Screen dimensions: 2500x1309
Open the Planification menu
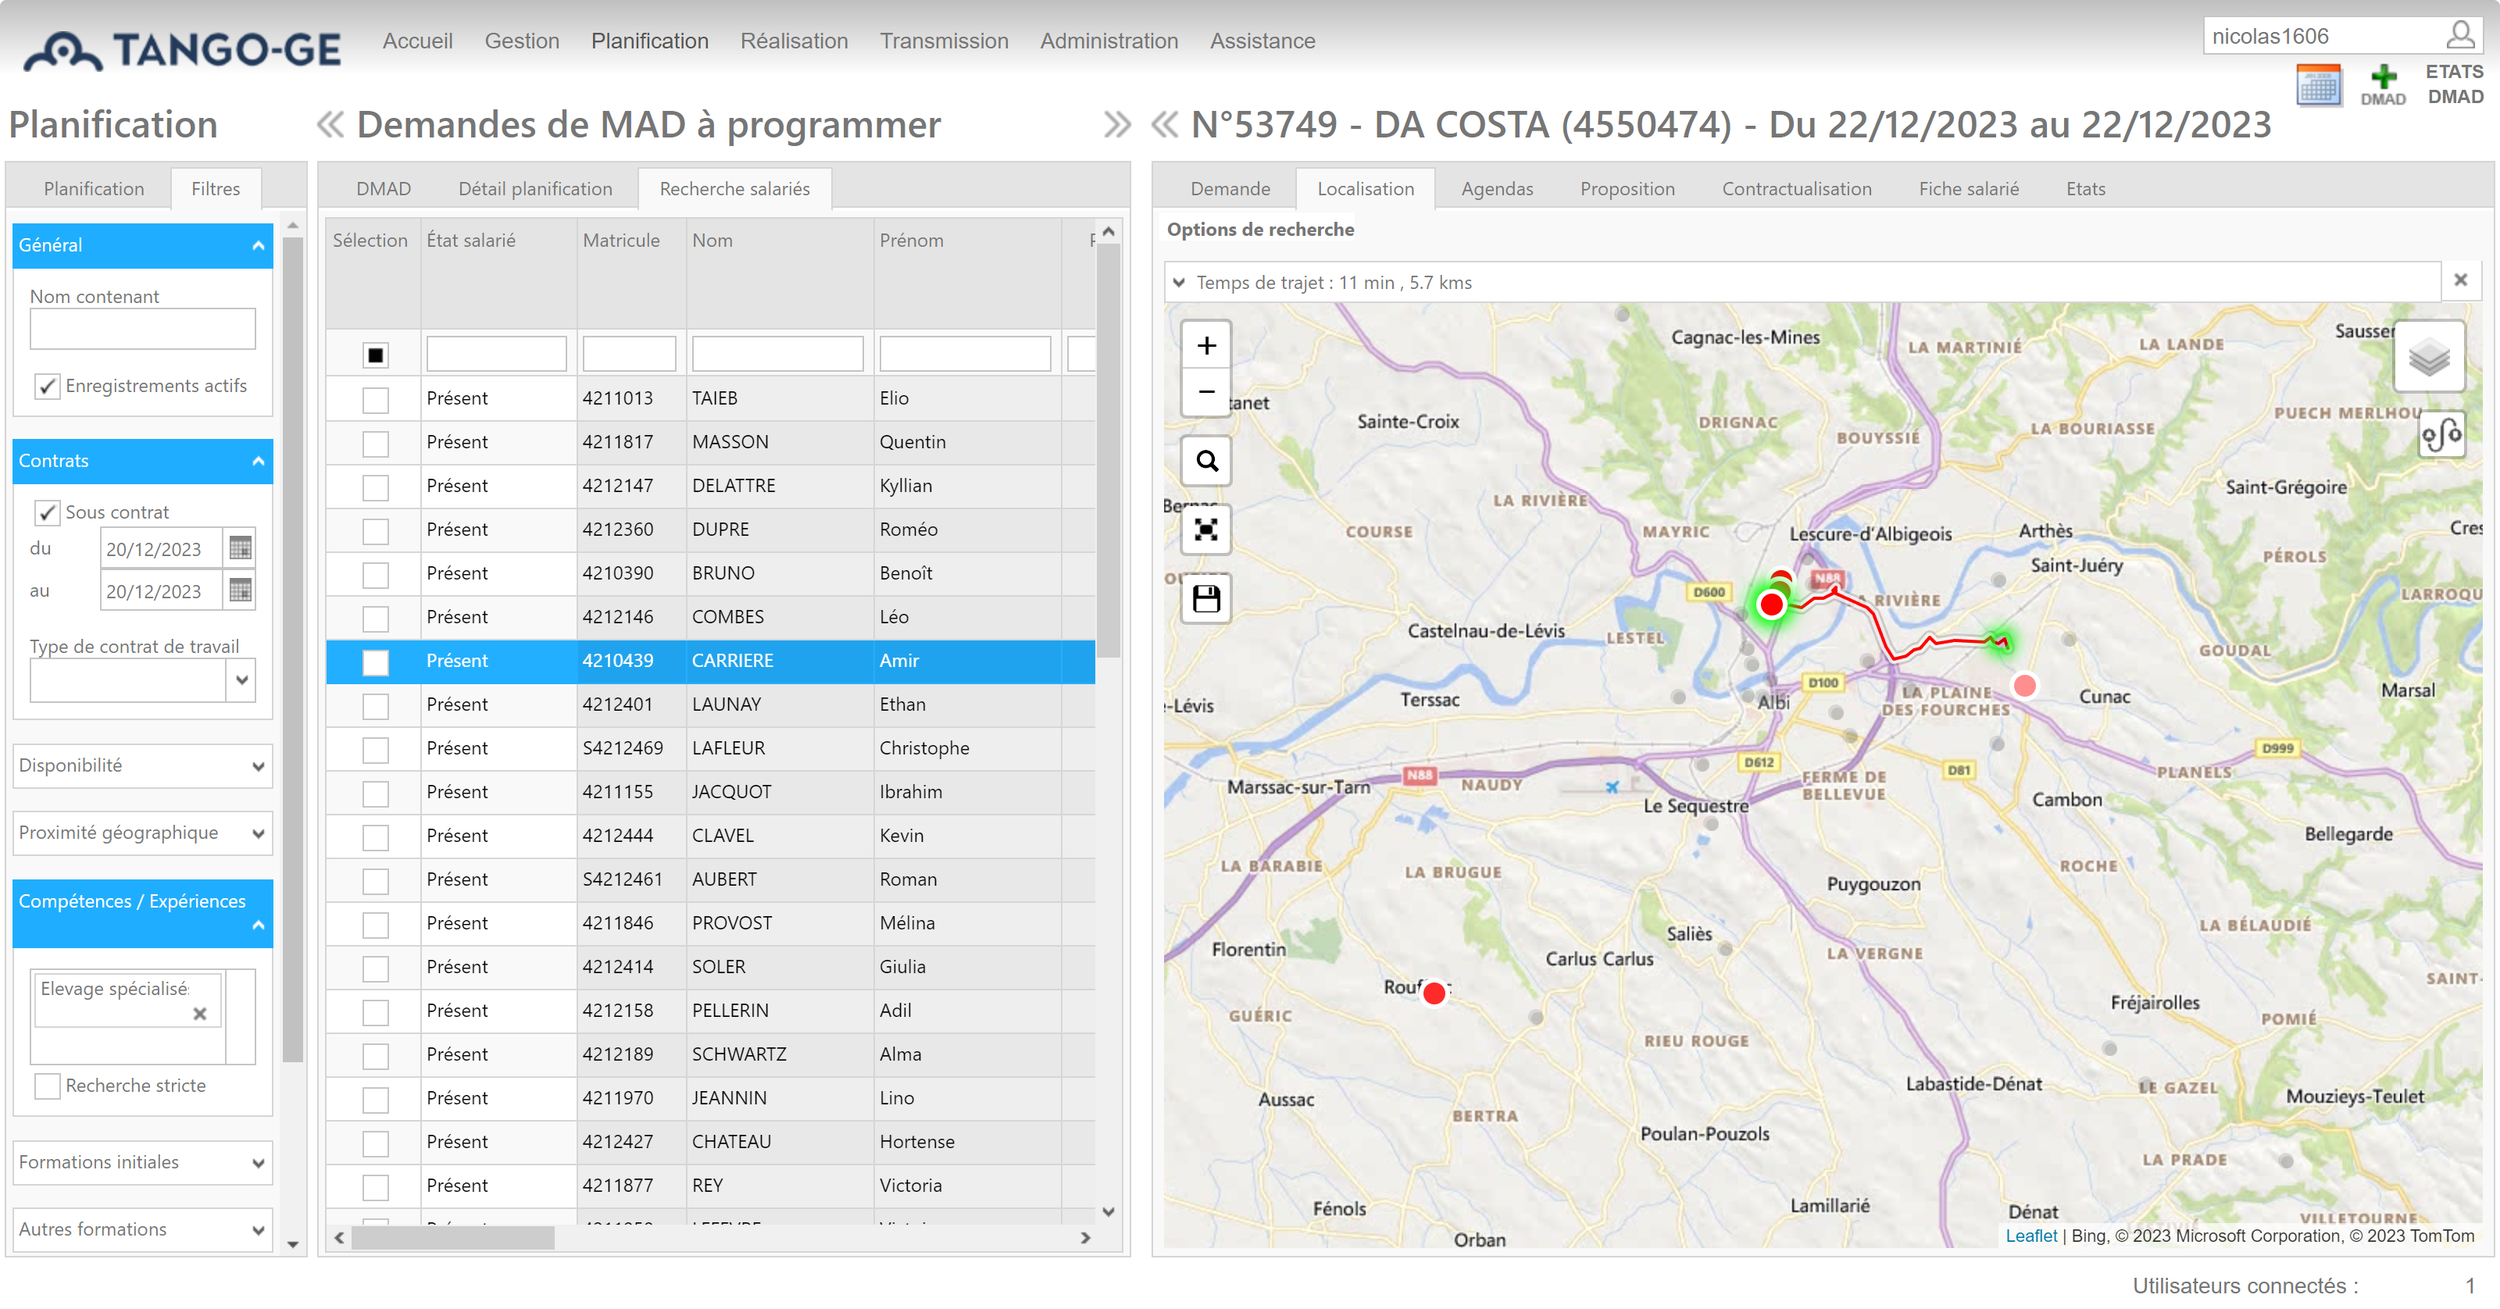tap(649, 41)
